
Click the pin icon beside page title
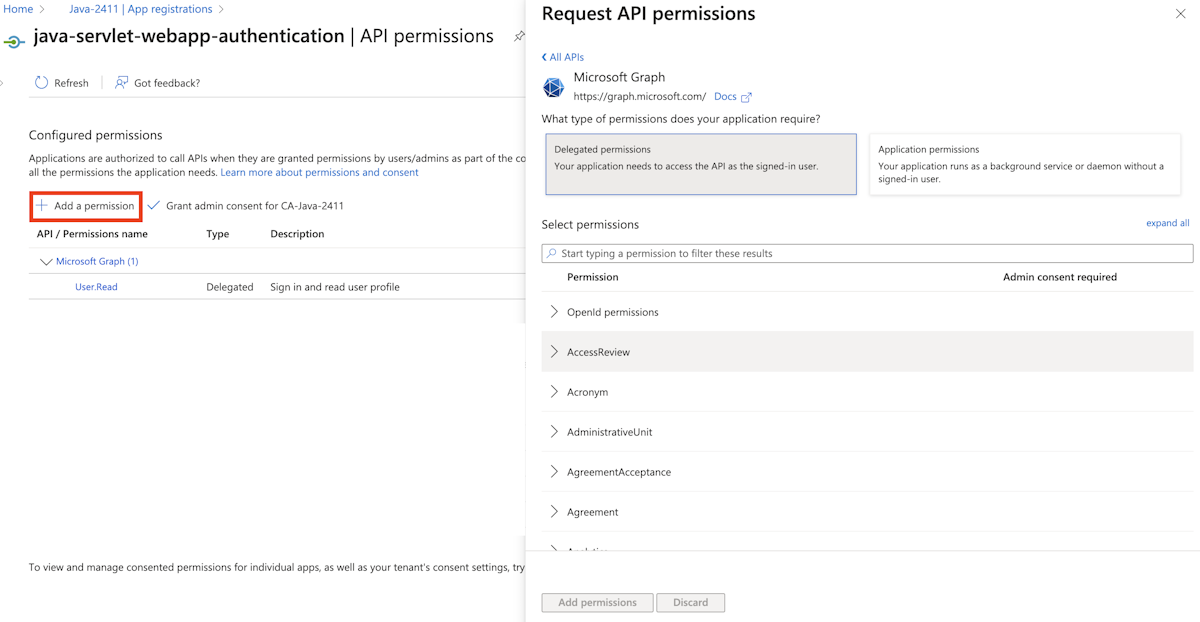pyautogui.click(x=519, y=36)
